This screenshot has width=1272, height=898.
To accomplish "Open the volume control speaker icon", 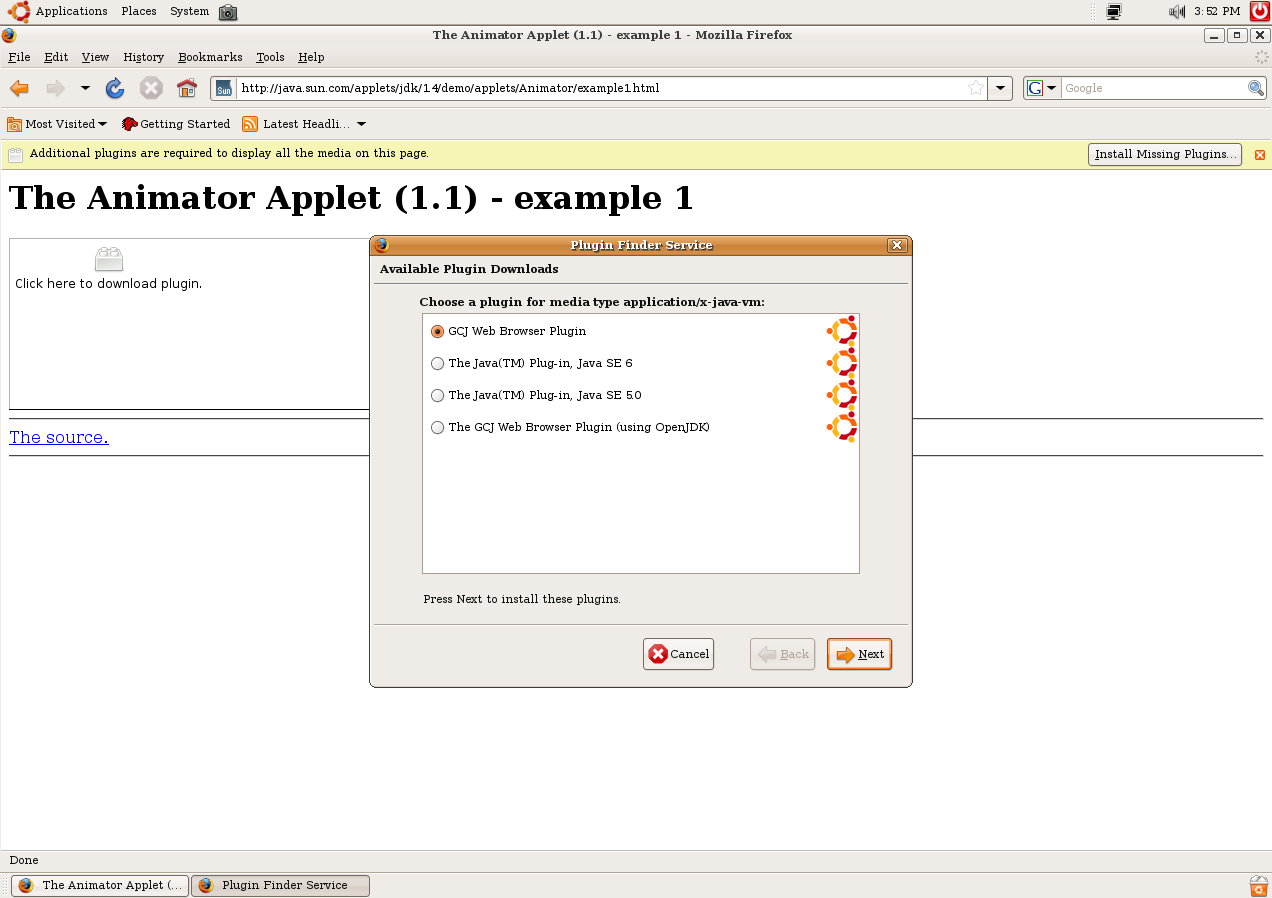I will 1177,12.
